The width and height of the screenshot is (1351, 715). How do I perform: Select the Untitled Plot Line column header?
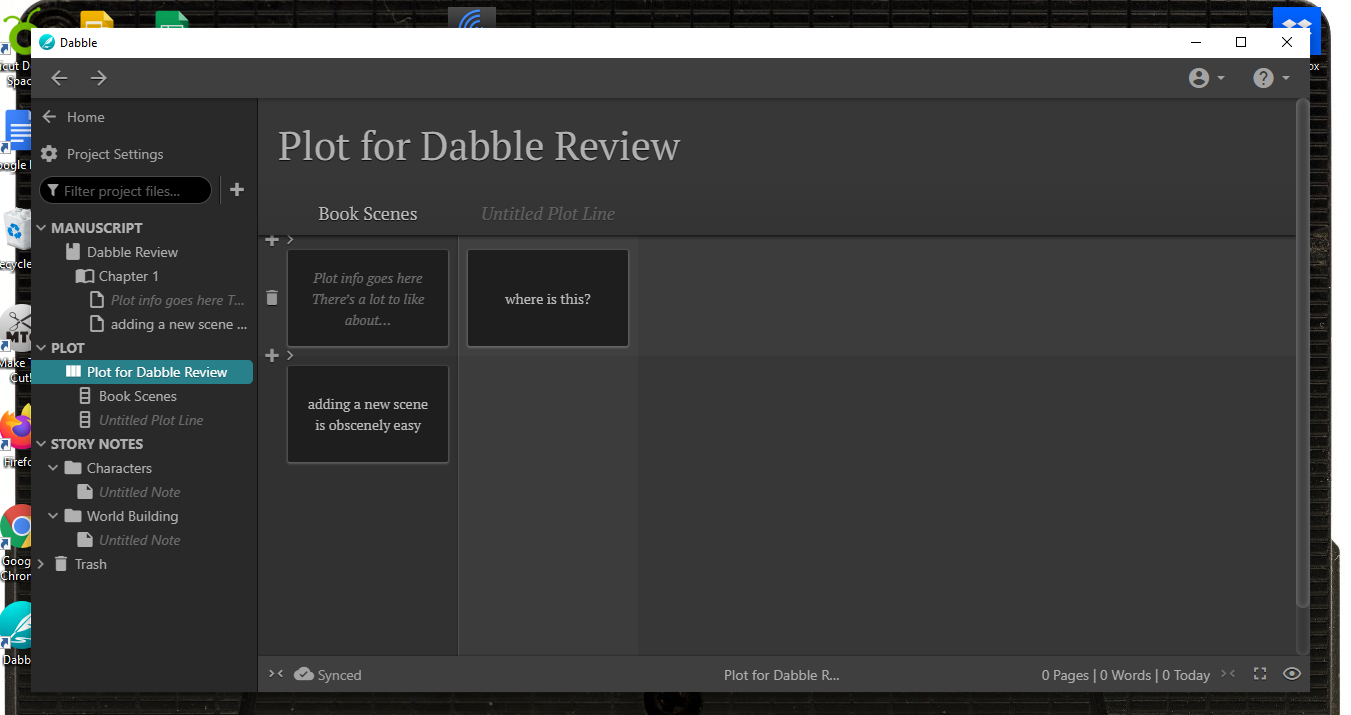pyautogui.click(x=547, y=214)
